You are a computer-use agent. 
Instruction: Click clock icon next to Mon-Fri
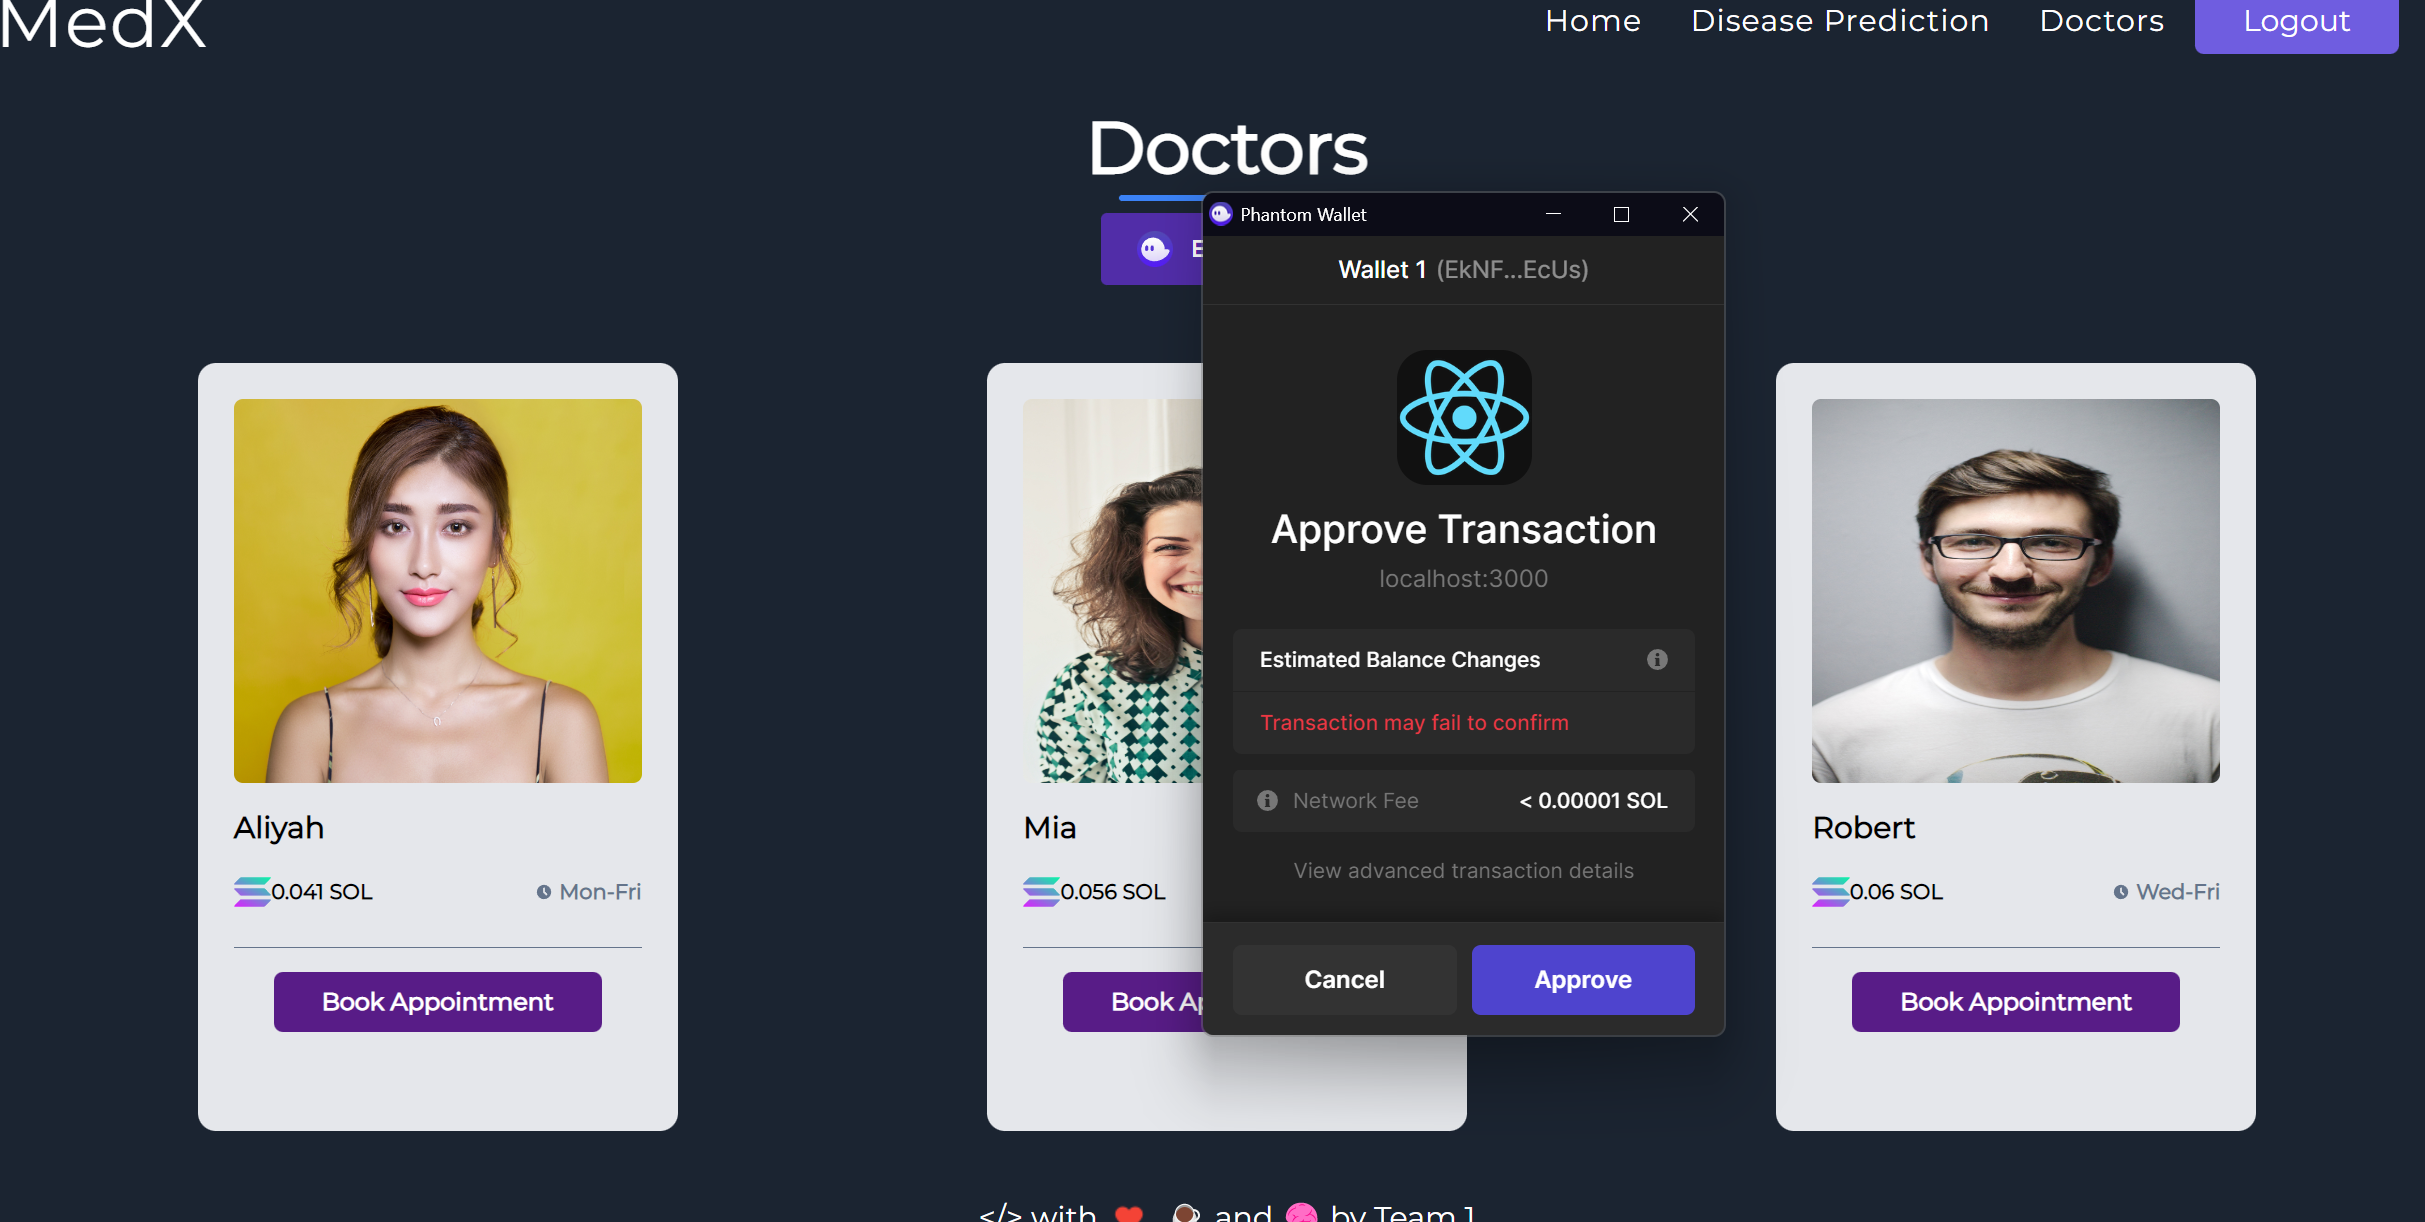click(x=543, y=892)
